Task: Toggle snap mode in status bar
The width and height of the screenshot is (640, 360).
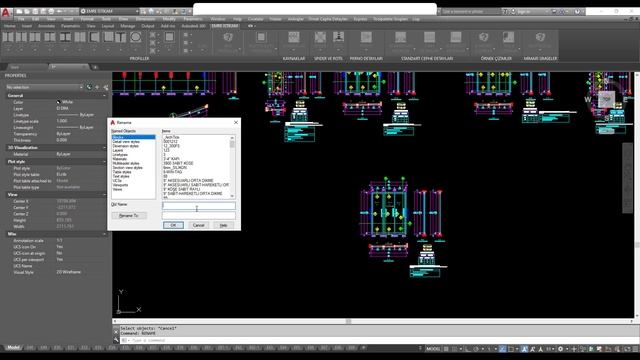Action: pos(454,349)
